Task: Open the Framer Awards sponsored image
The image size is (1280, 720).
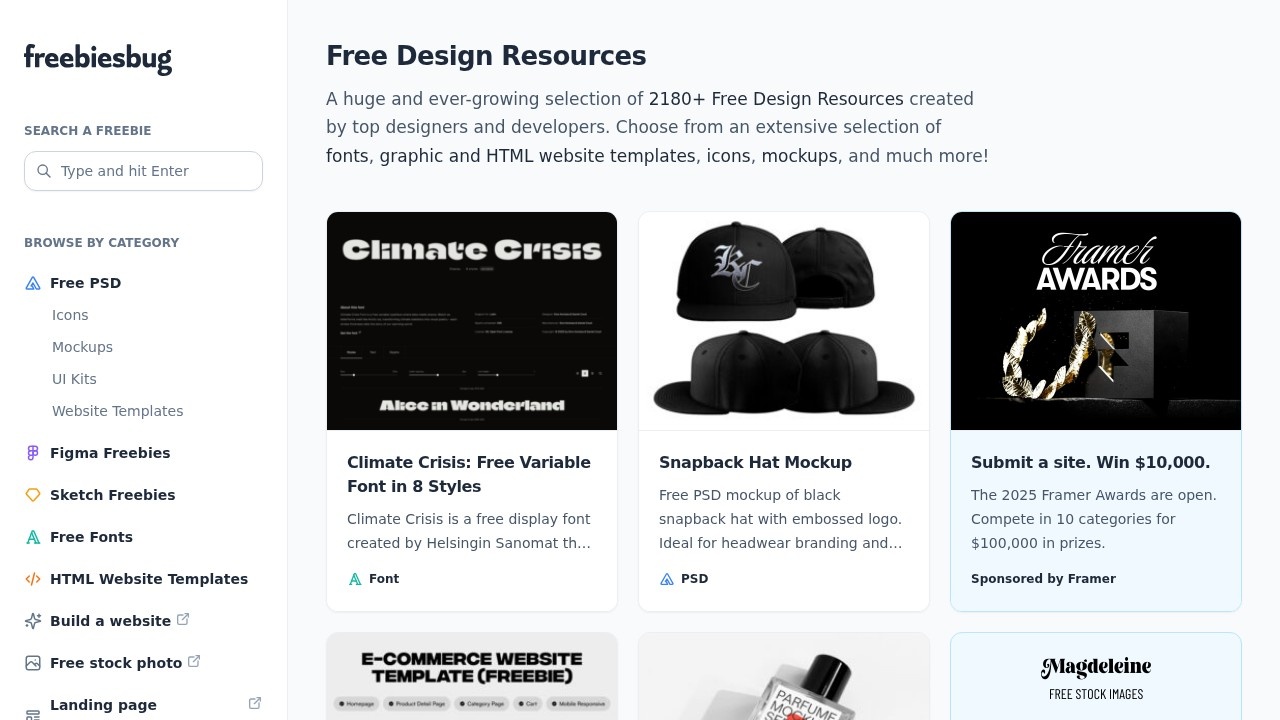Action: pyautogui.click(x=1096, y=321)
